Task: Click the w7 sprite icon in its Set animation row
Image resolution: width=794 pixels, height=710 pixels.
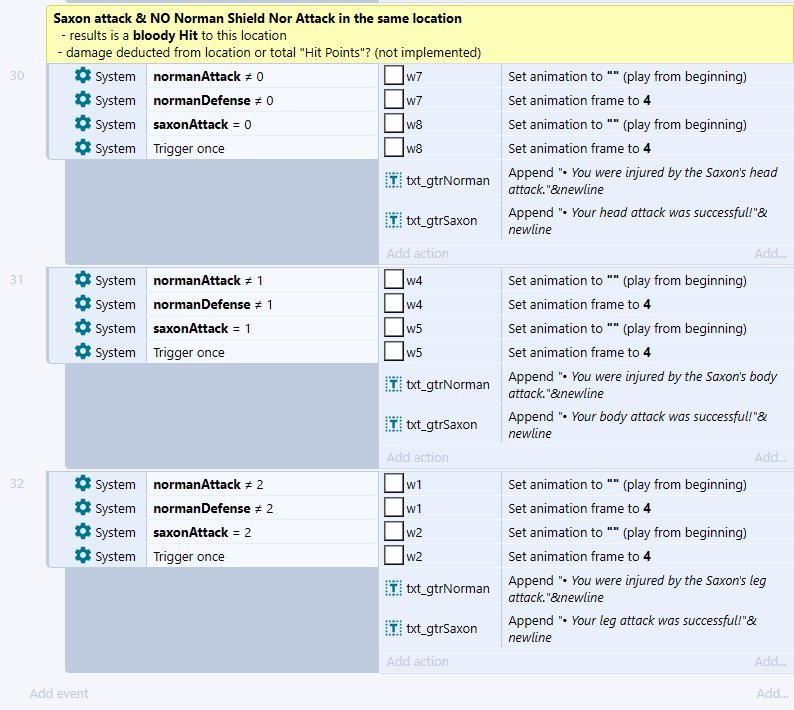Action: [x=393, y=75]
